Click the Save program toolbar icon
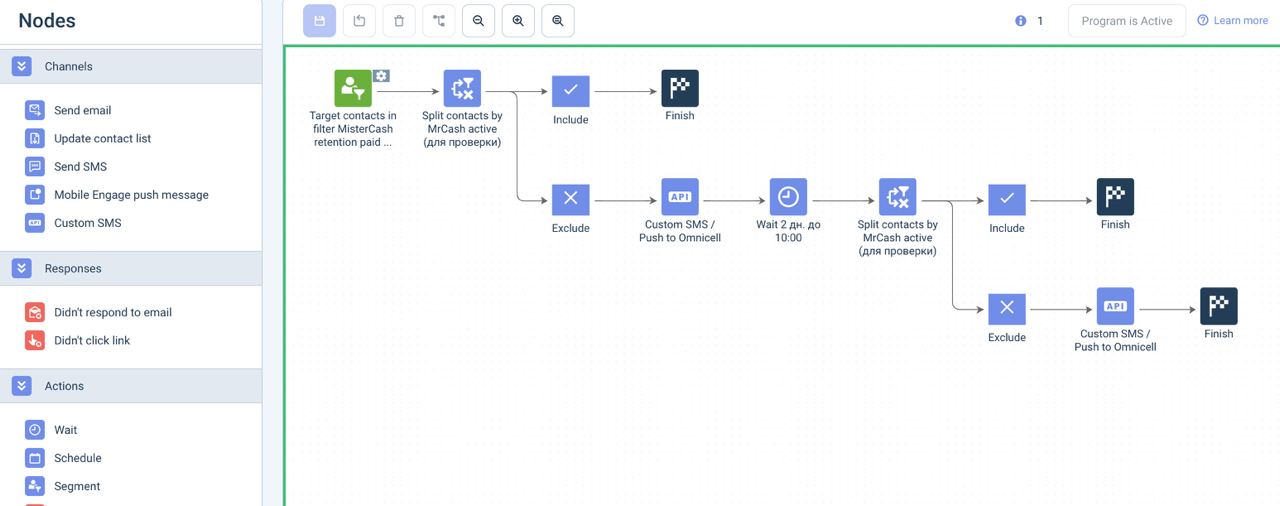This screenshot has width=1280, height=506. pos(320,21)
